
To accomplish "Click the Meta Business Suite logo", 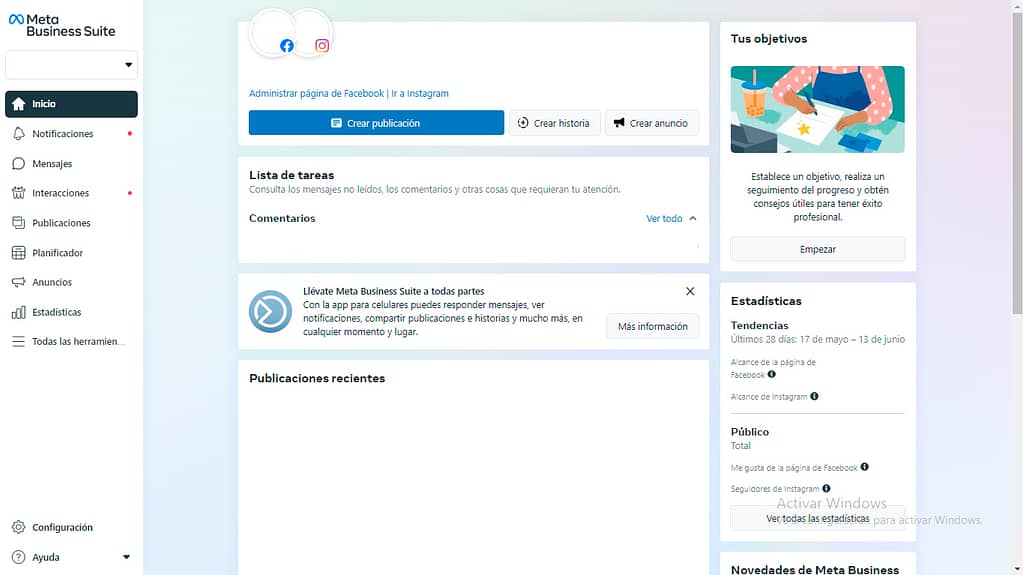I will [62, 25].
